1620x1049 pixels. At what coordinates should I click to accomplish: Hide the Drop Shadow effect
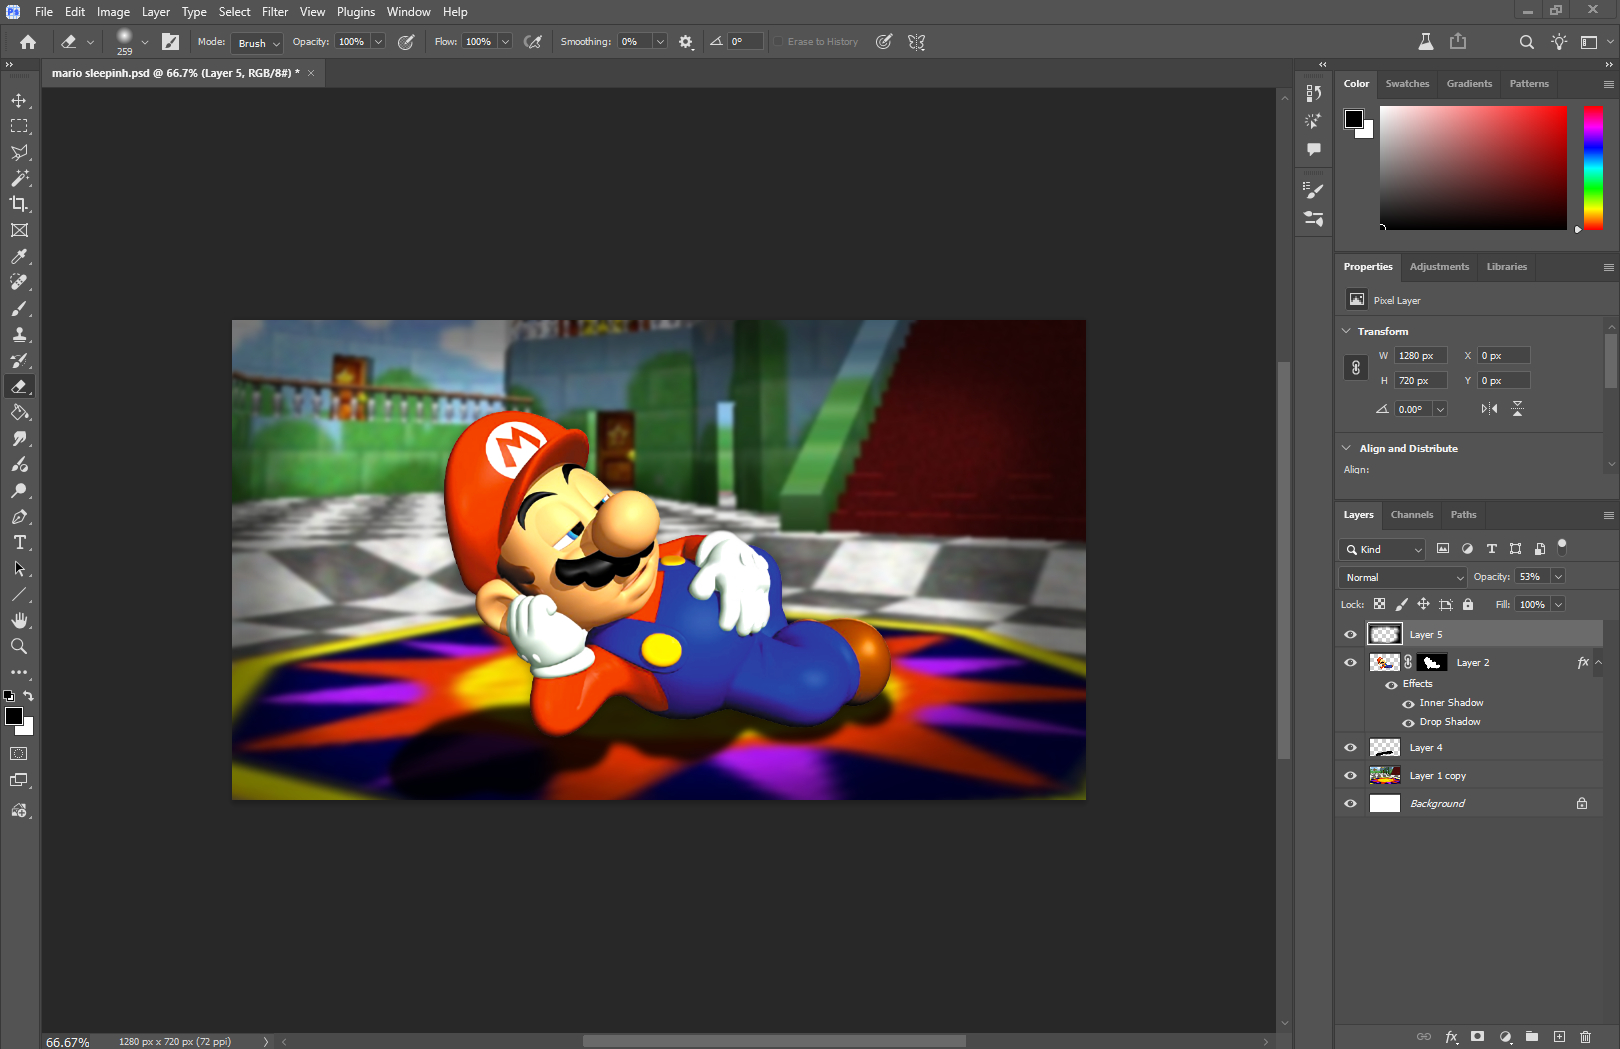(1408, 723)
